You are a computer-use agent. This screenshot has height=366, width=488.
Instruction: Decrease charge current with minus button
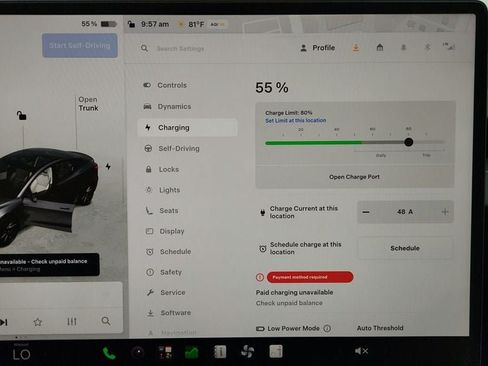tap(366, 212)
